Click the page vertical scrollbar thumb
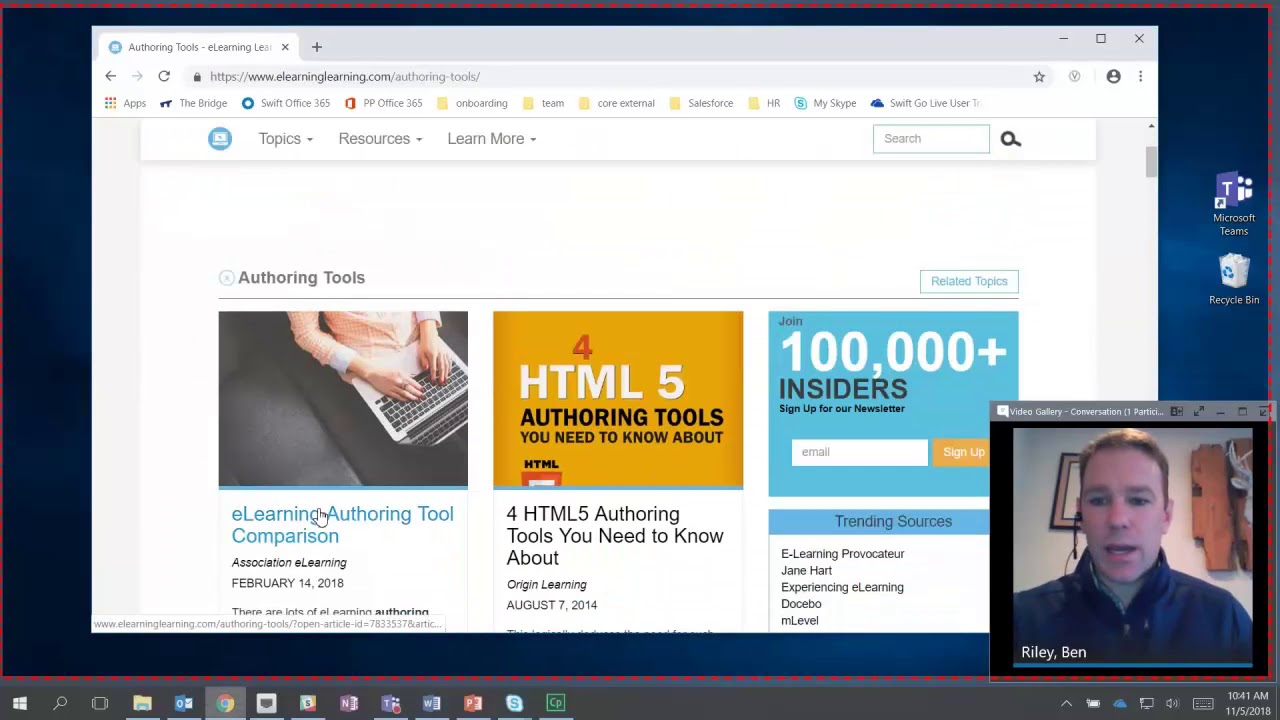Image resolution: width=1280 pixels, height=720 pixels. click(x=1151, y=161)
